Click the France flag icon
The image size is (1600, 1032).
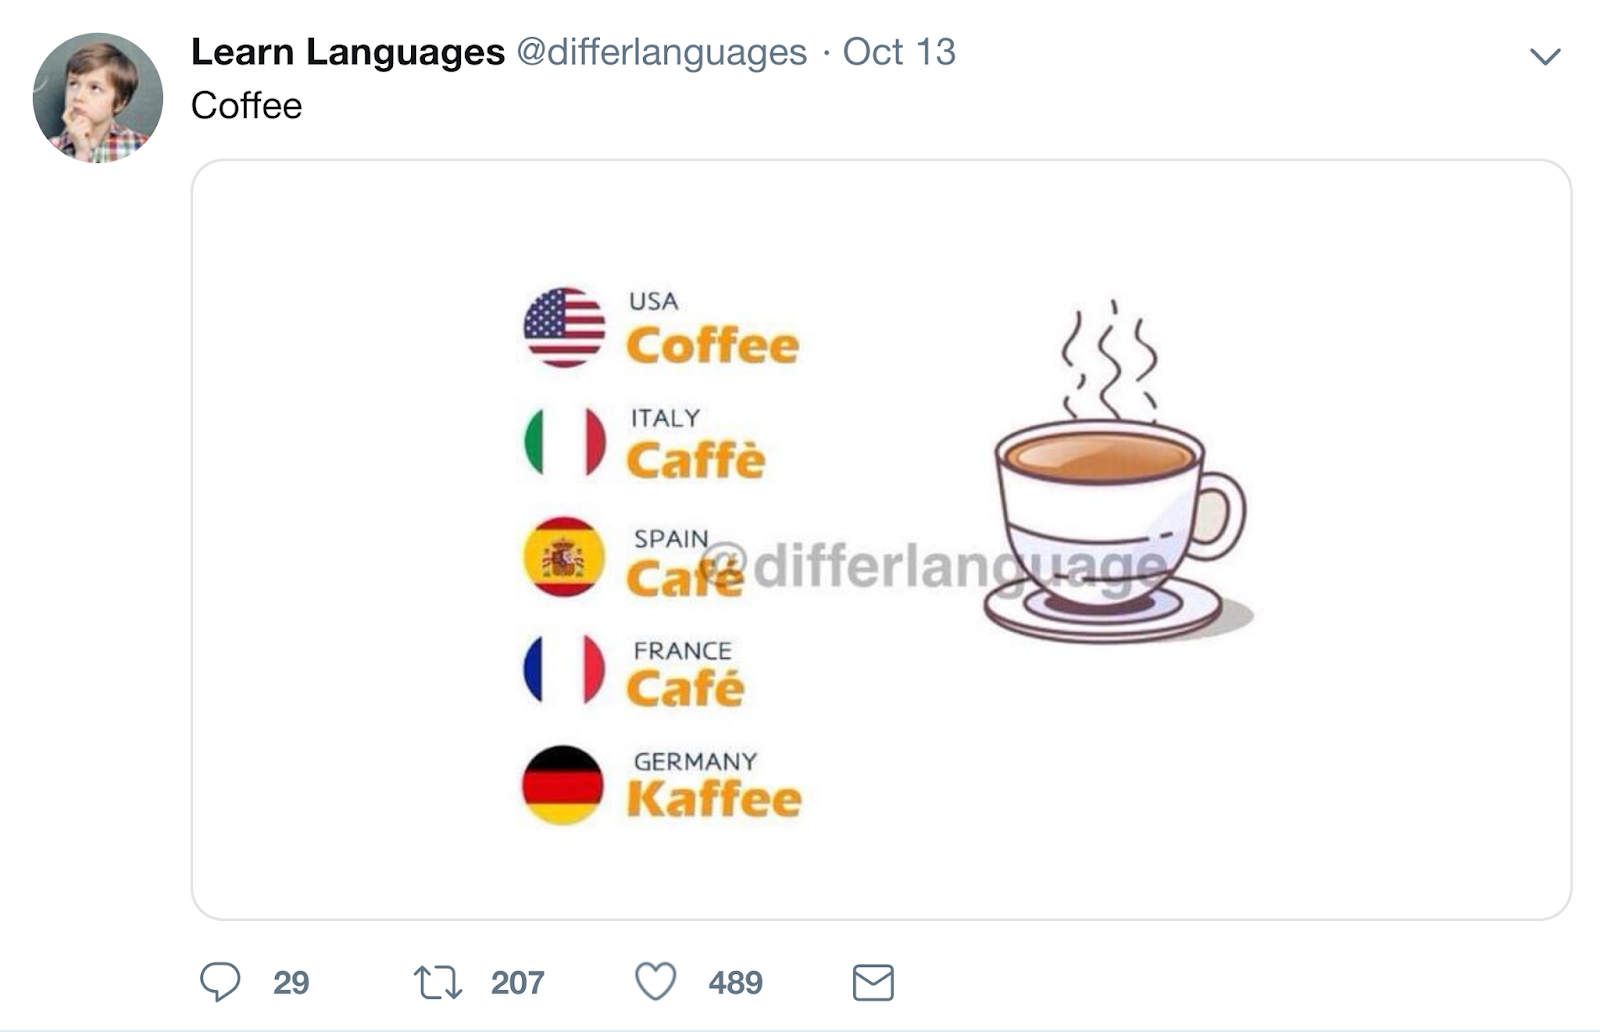point(564,669)
